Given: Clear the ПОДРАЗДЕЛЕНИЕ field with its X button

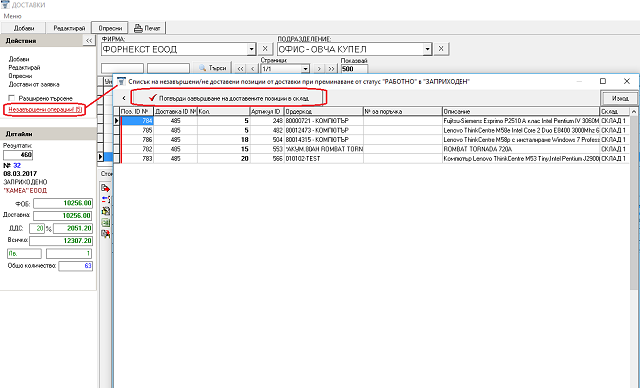Looking at the screenshot, I should pyautogui.click(x=441, y=49).
